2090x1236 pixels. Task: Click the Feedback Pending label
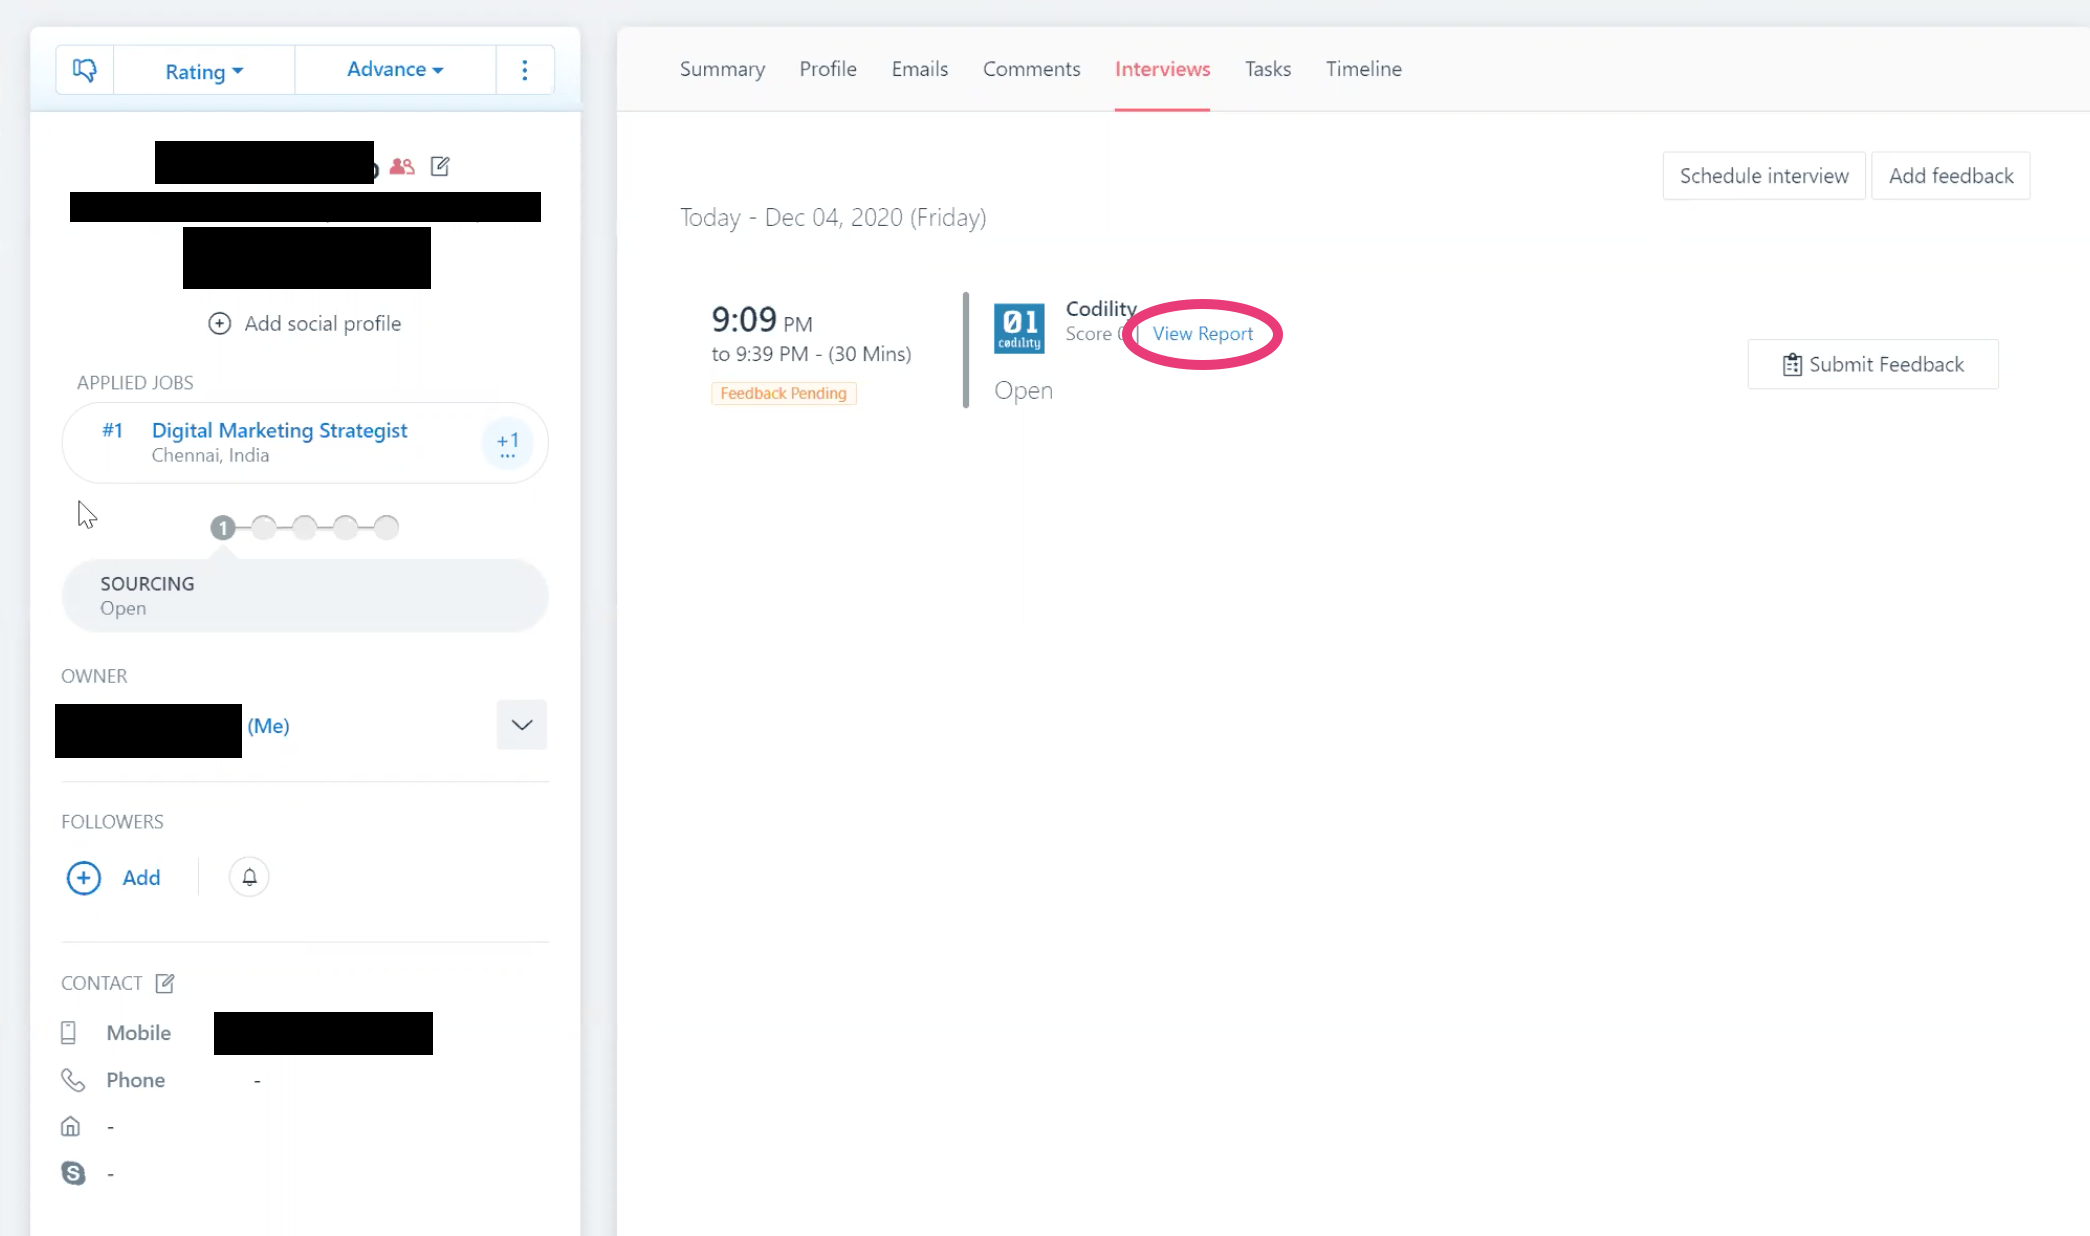pyautogui.click(x=783, y=394)
